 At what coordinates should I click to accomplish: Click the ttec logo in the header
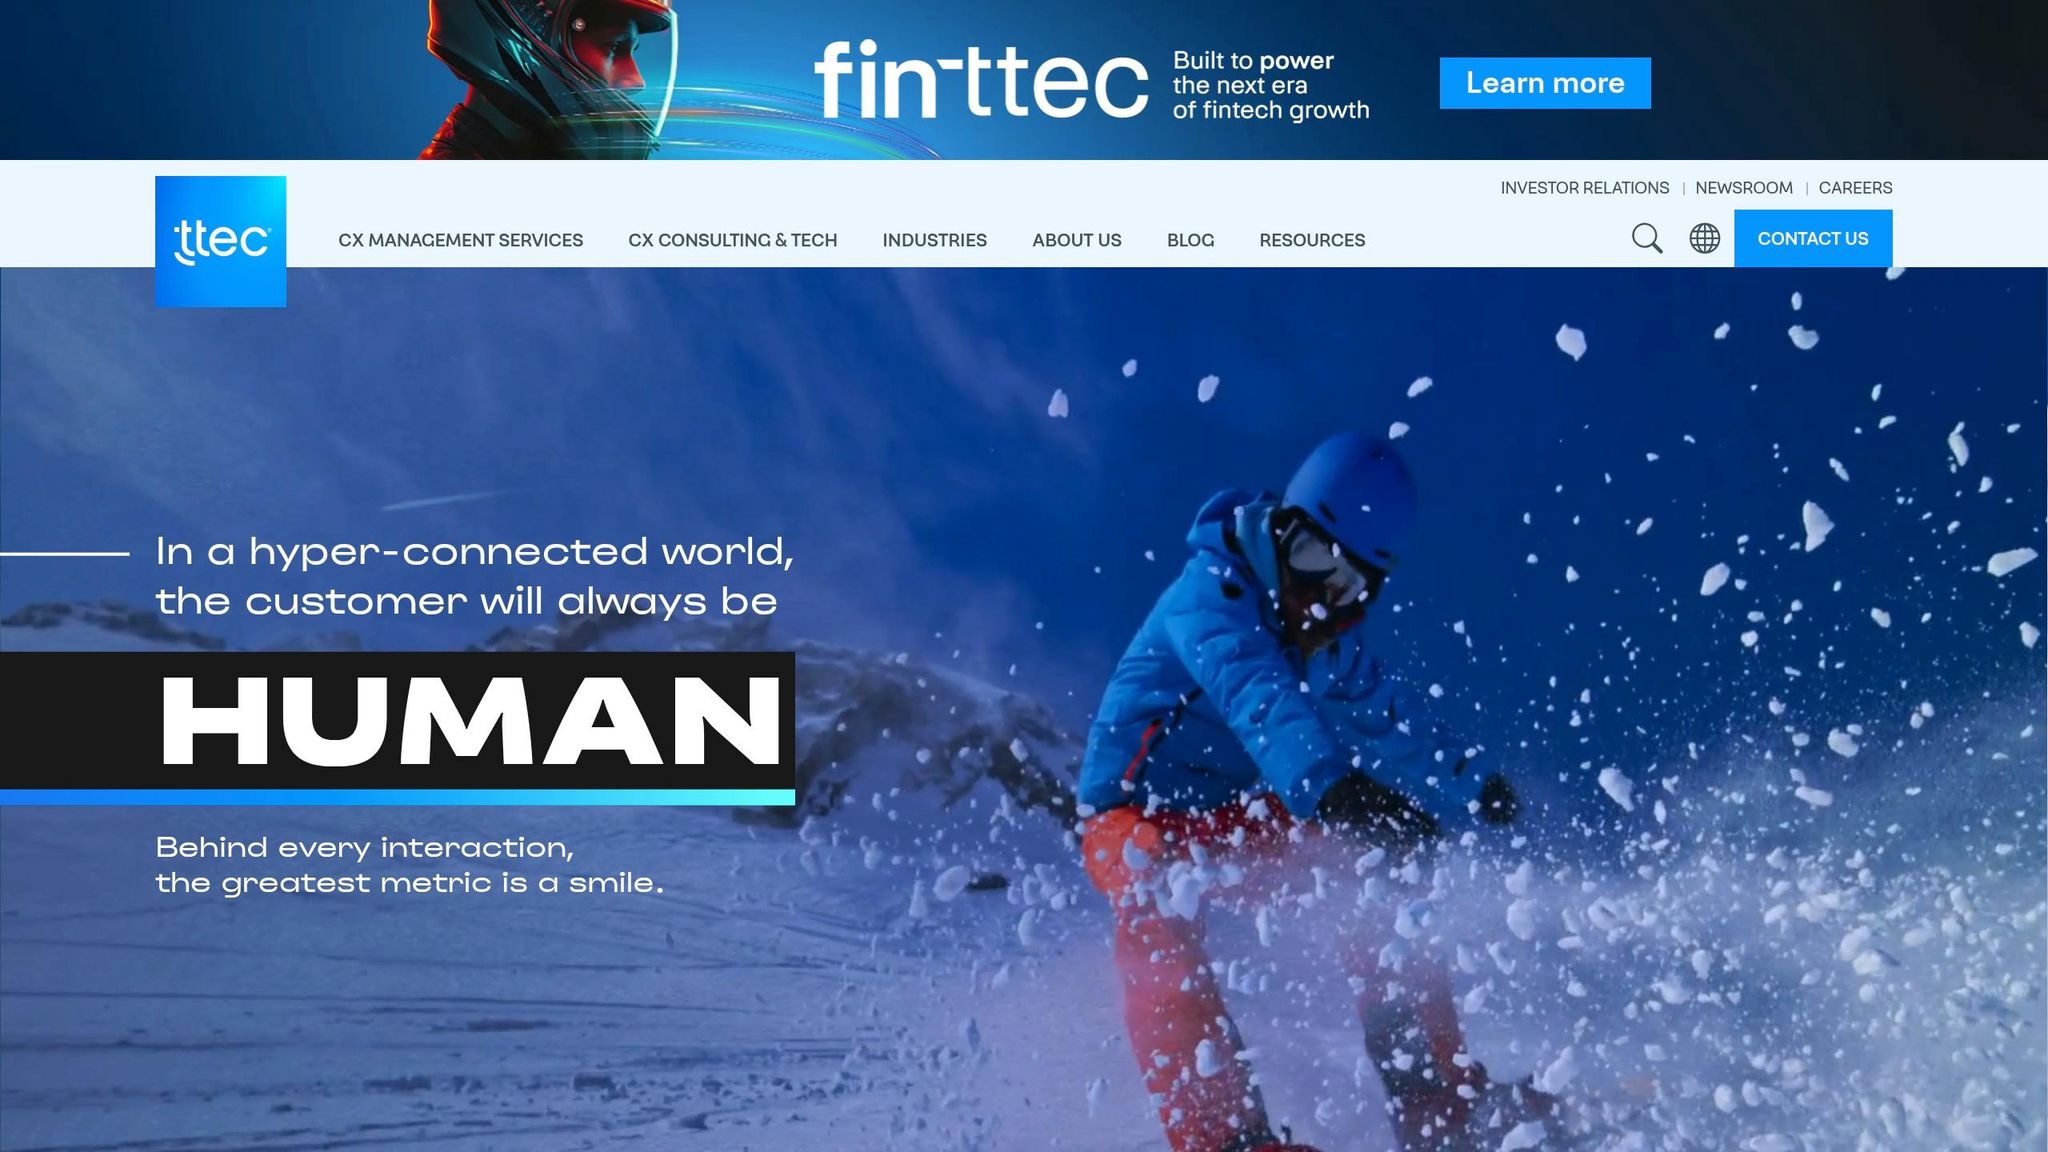click(x=220, y=241)
